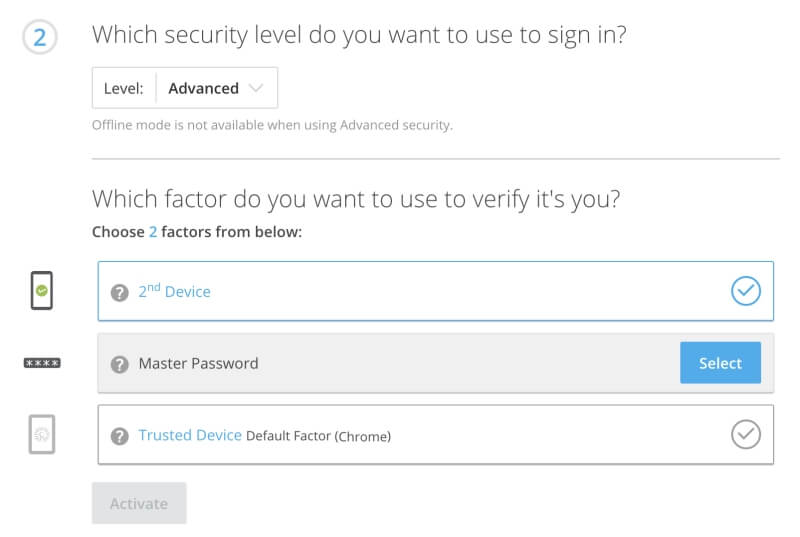Select the 2nd Device factor row
This screenshot has height=537, width=800.
click(436, 291)
